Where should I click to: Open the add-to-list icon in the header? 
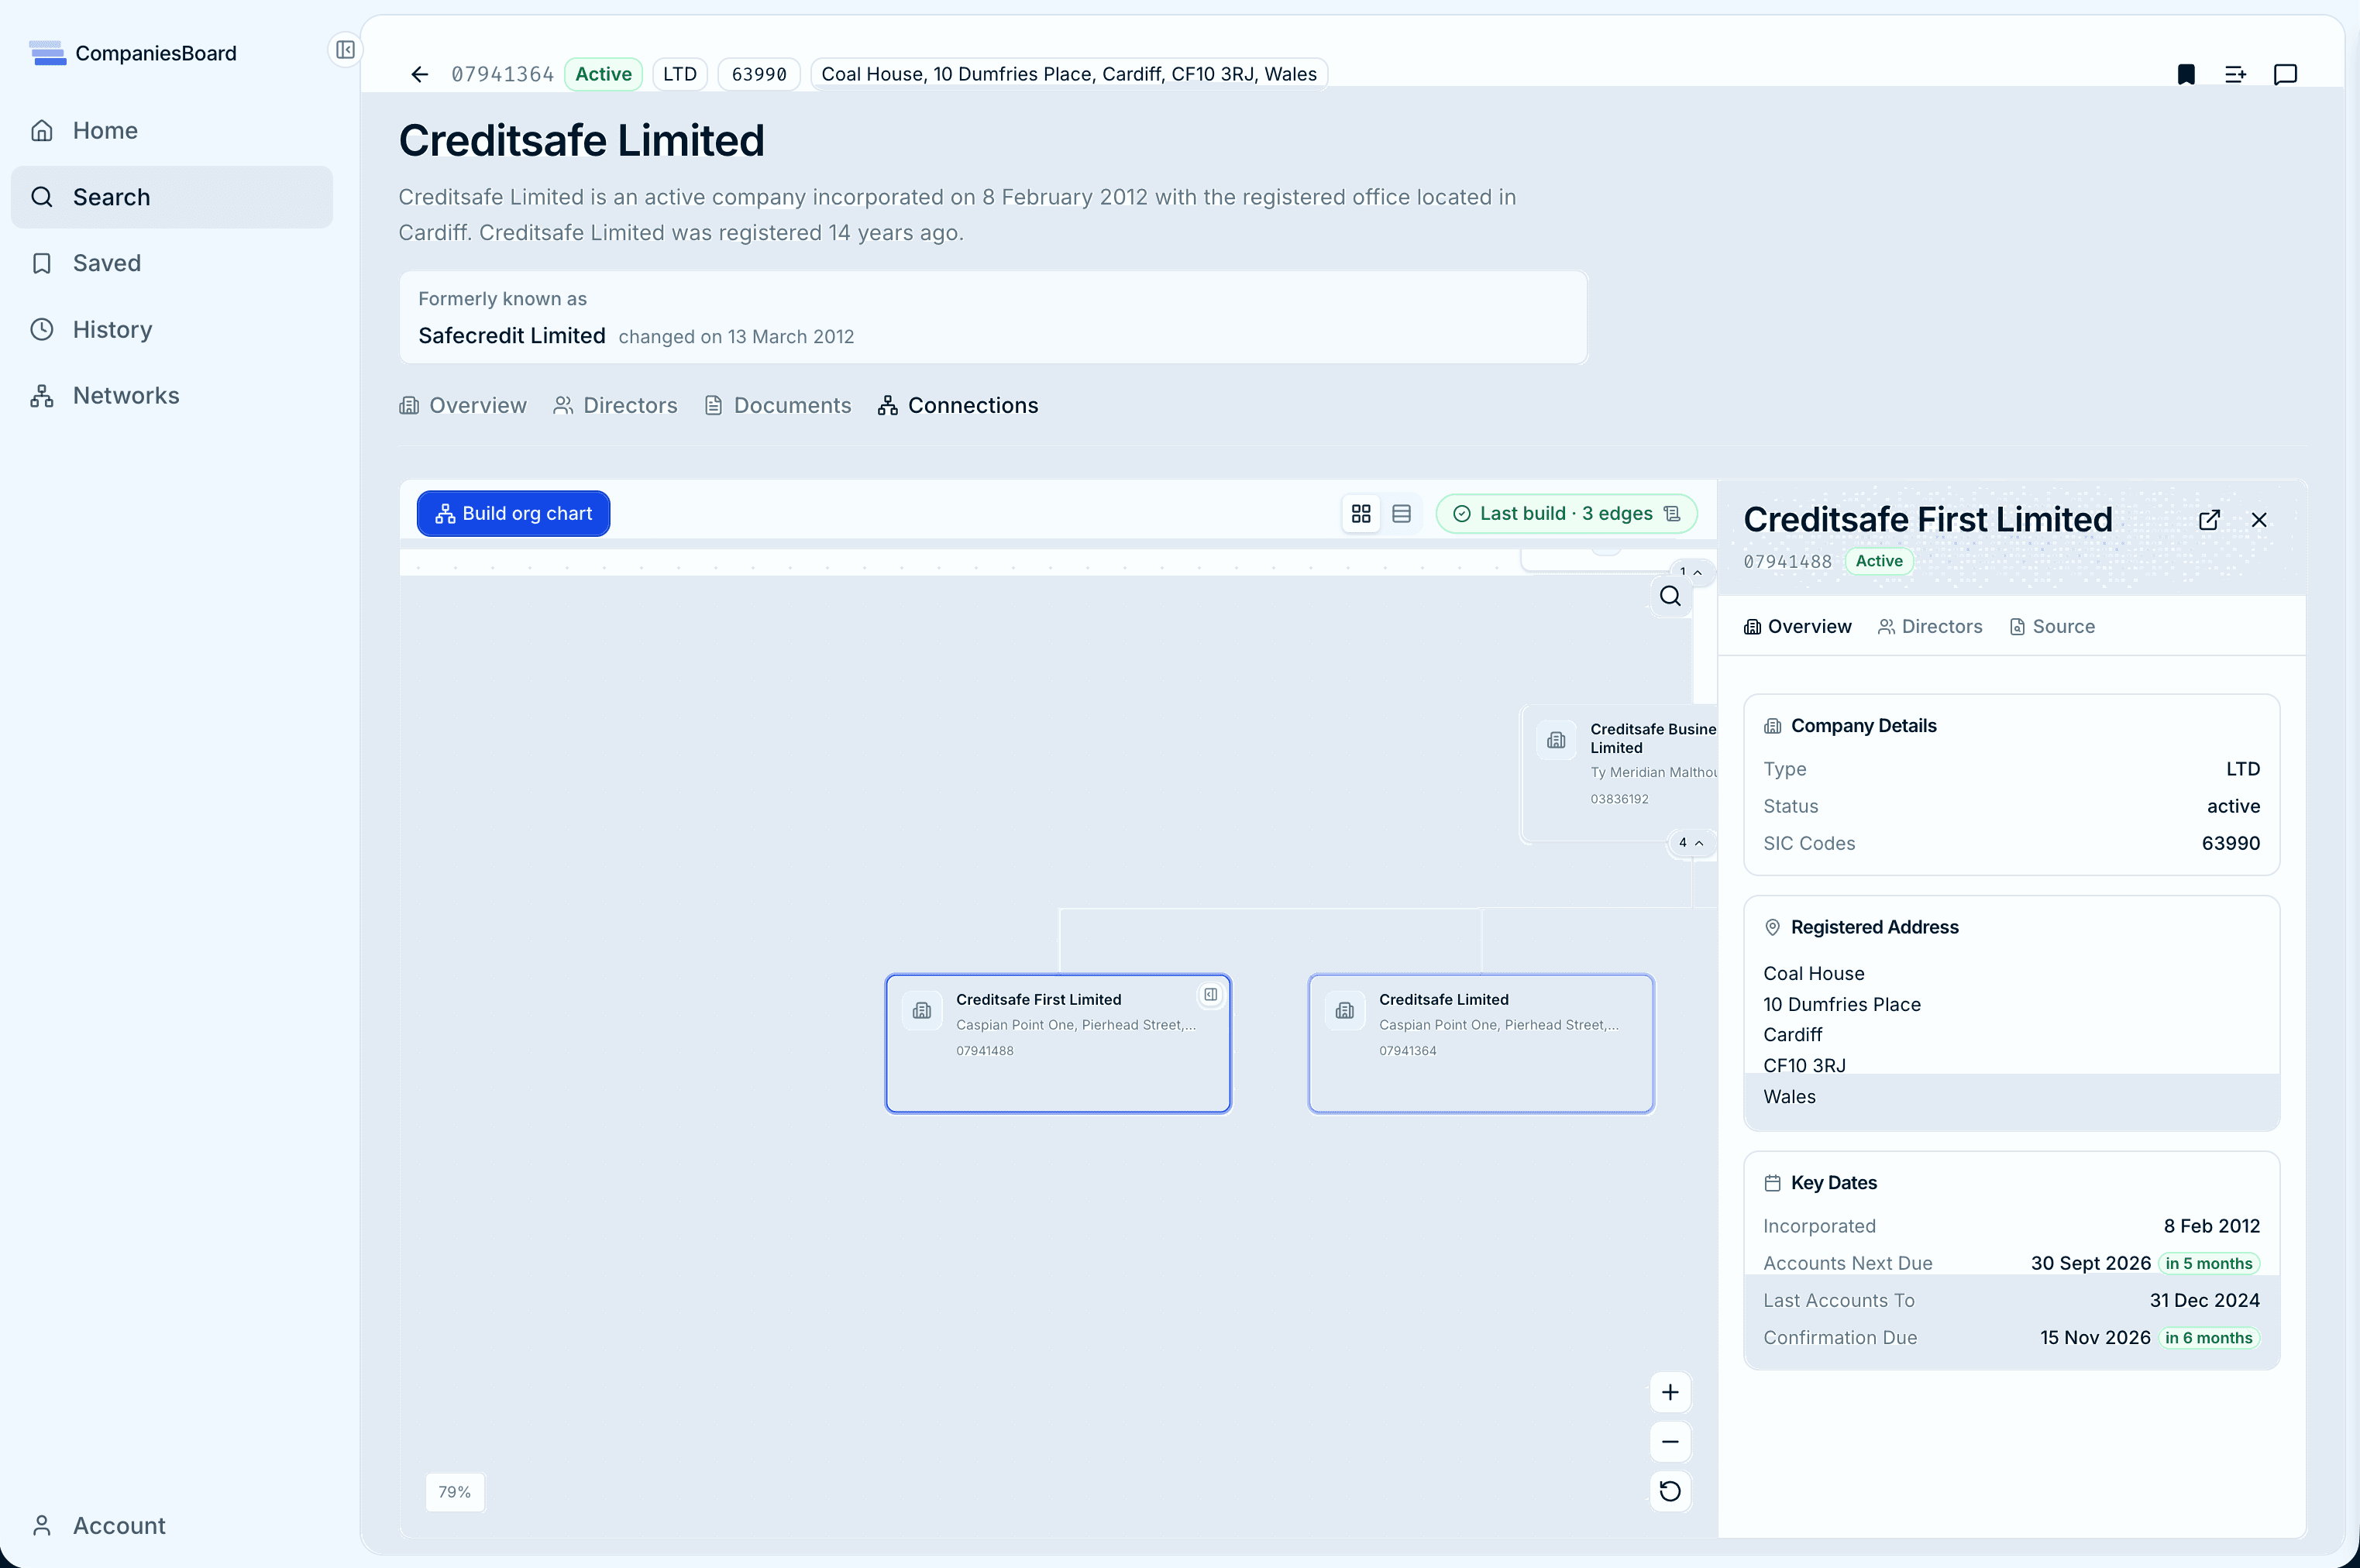point(2235,74)
